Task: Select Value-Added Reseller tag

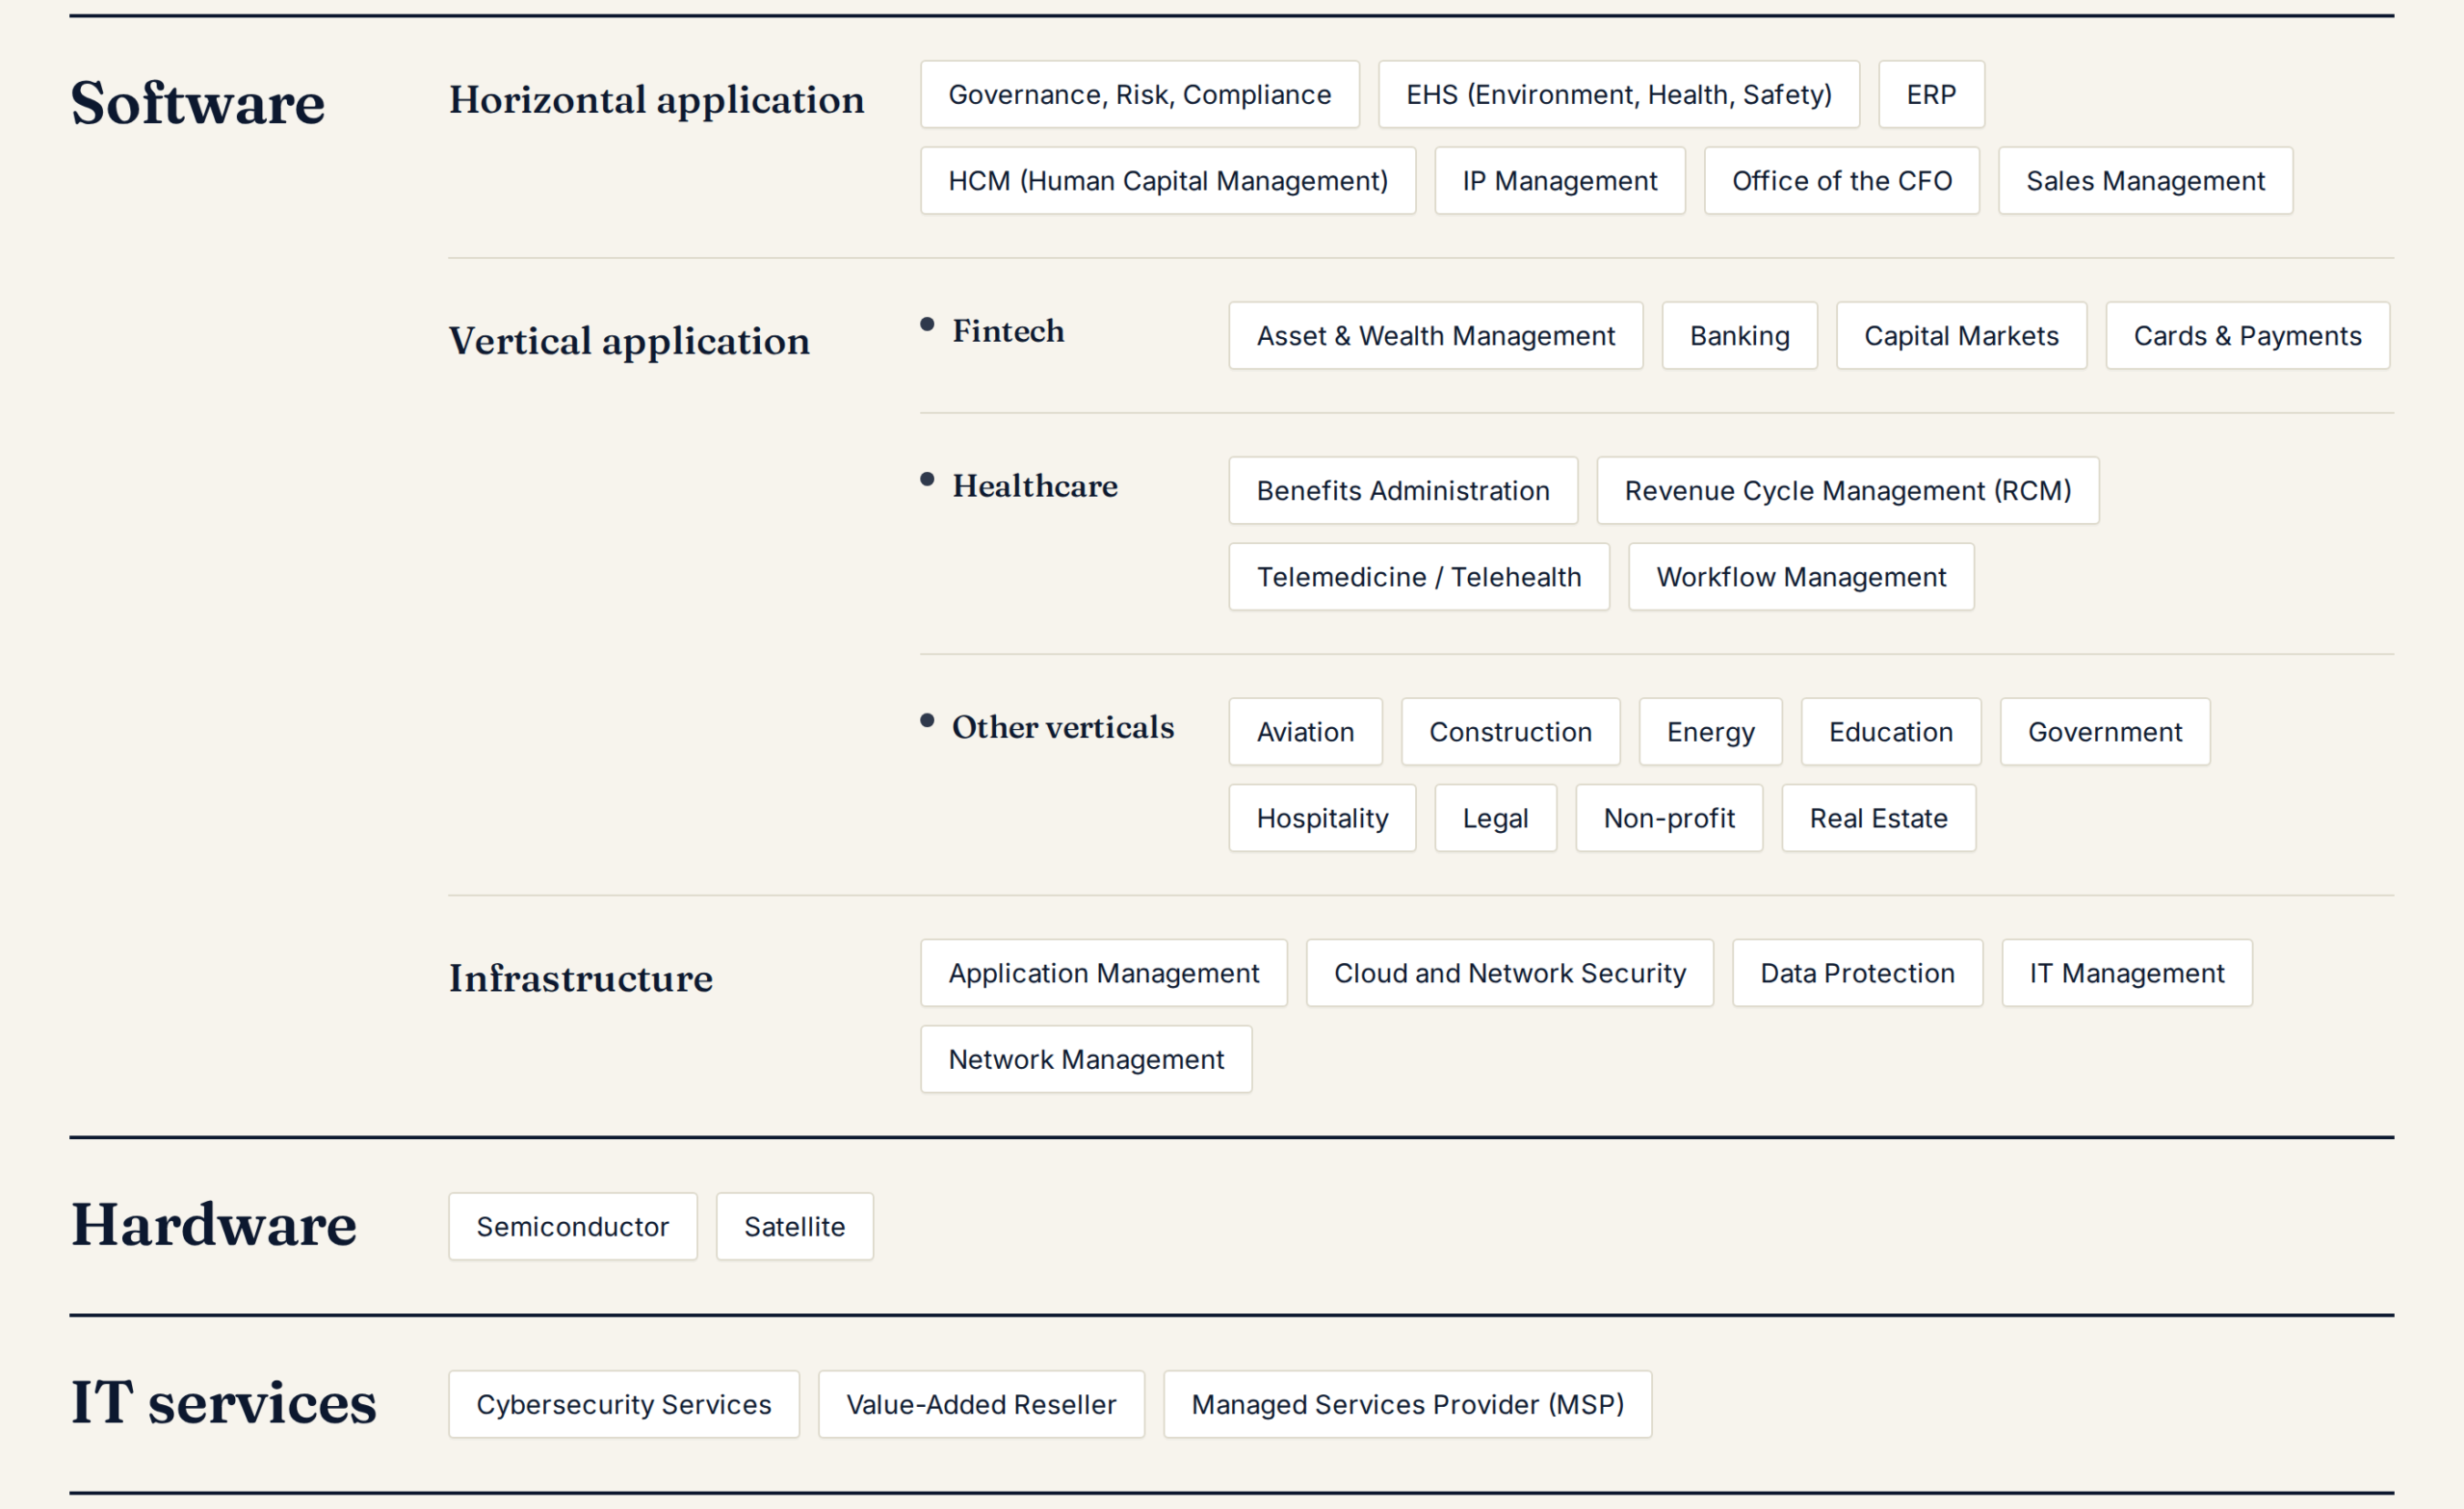Action: (x=982, y=1404)
